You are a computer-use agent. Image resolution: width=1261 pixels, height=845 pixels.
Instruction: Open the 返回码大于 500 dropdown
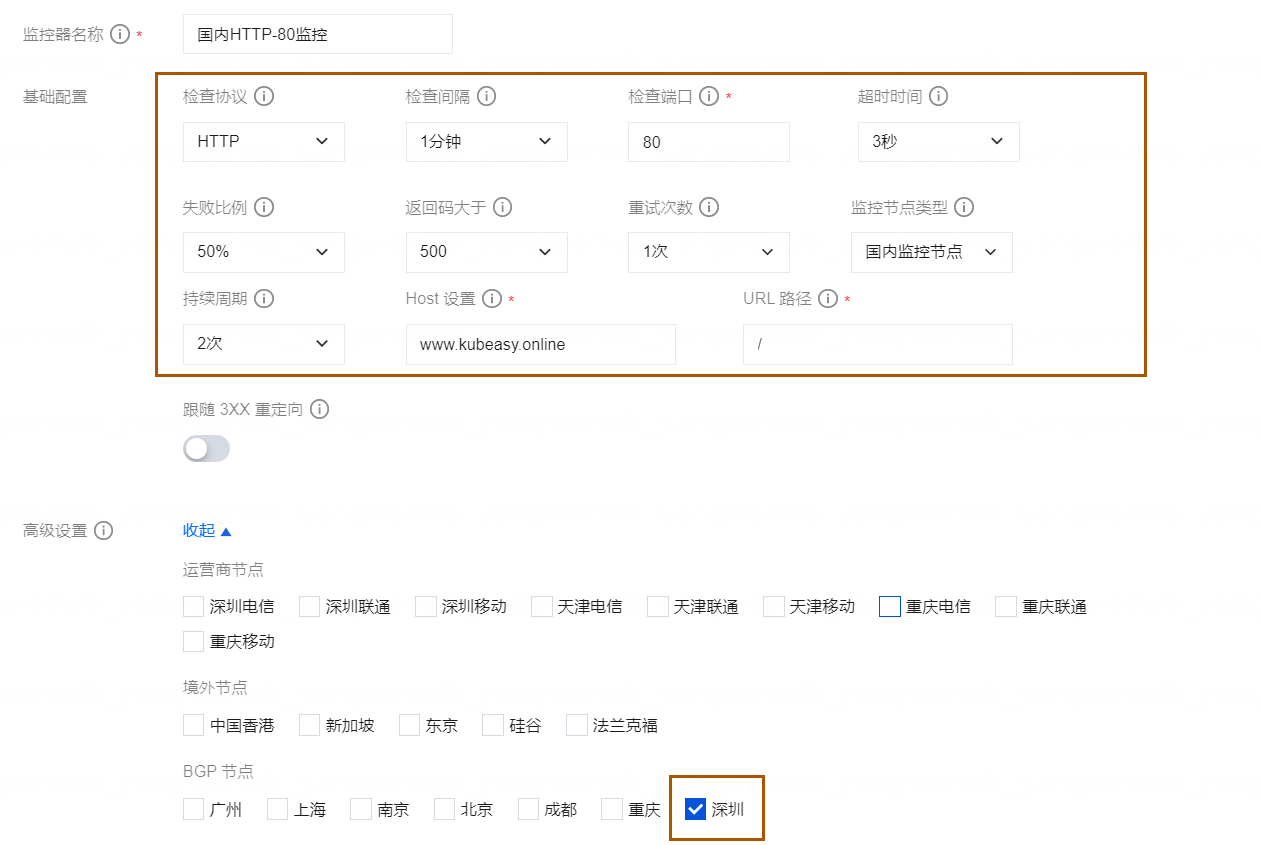point(487,252)
